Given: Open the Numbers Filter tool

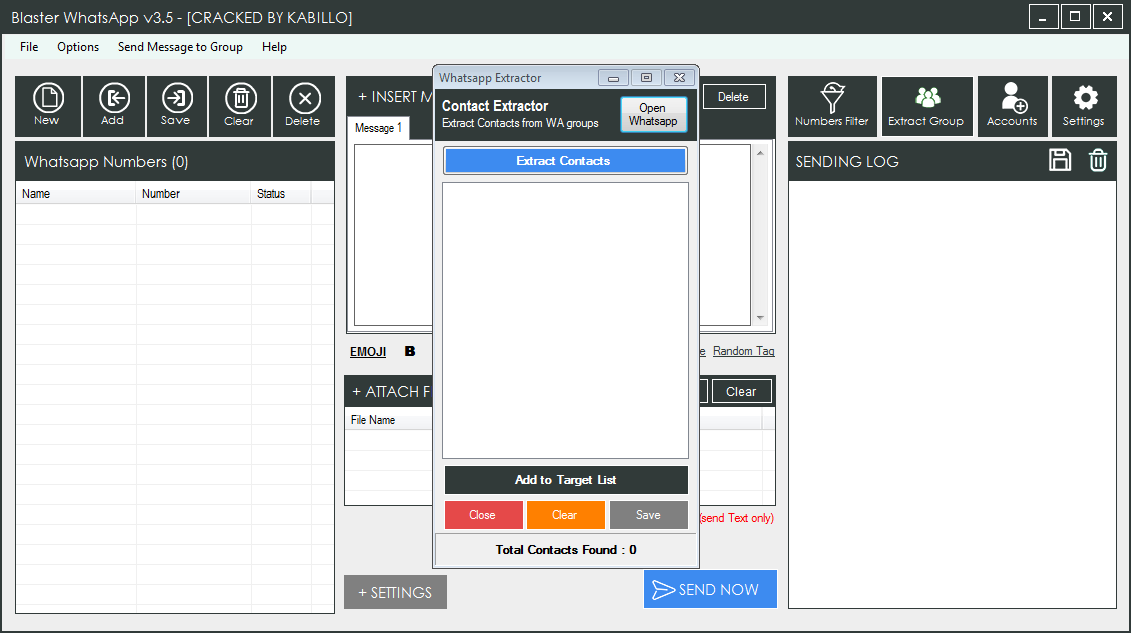Looking at the screenshot, I should point(832,106).
